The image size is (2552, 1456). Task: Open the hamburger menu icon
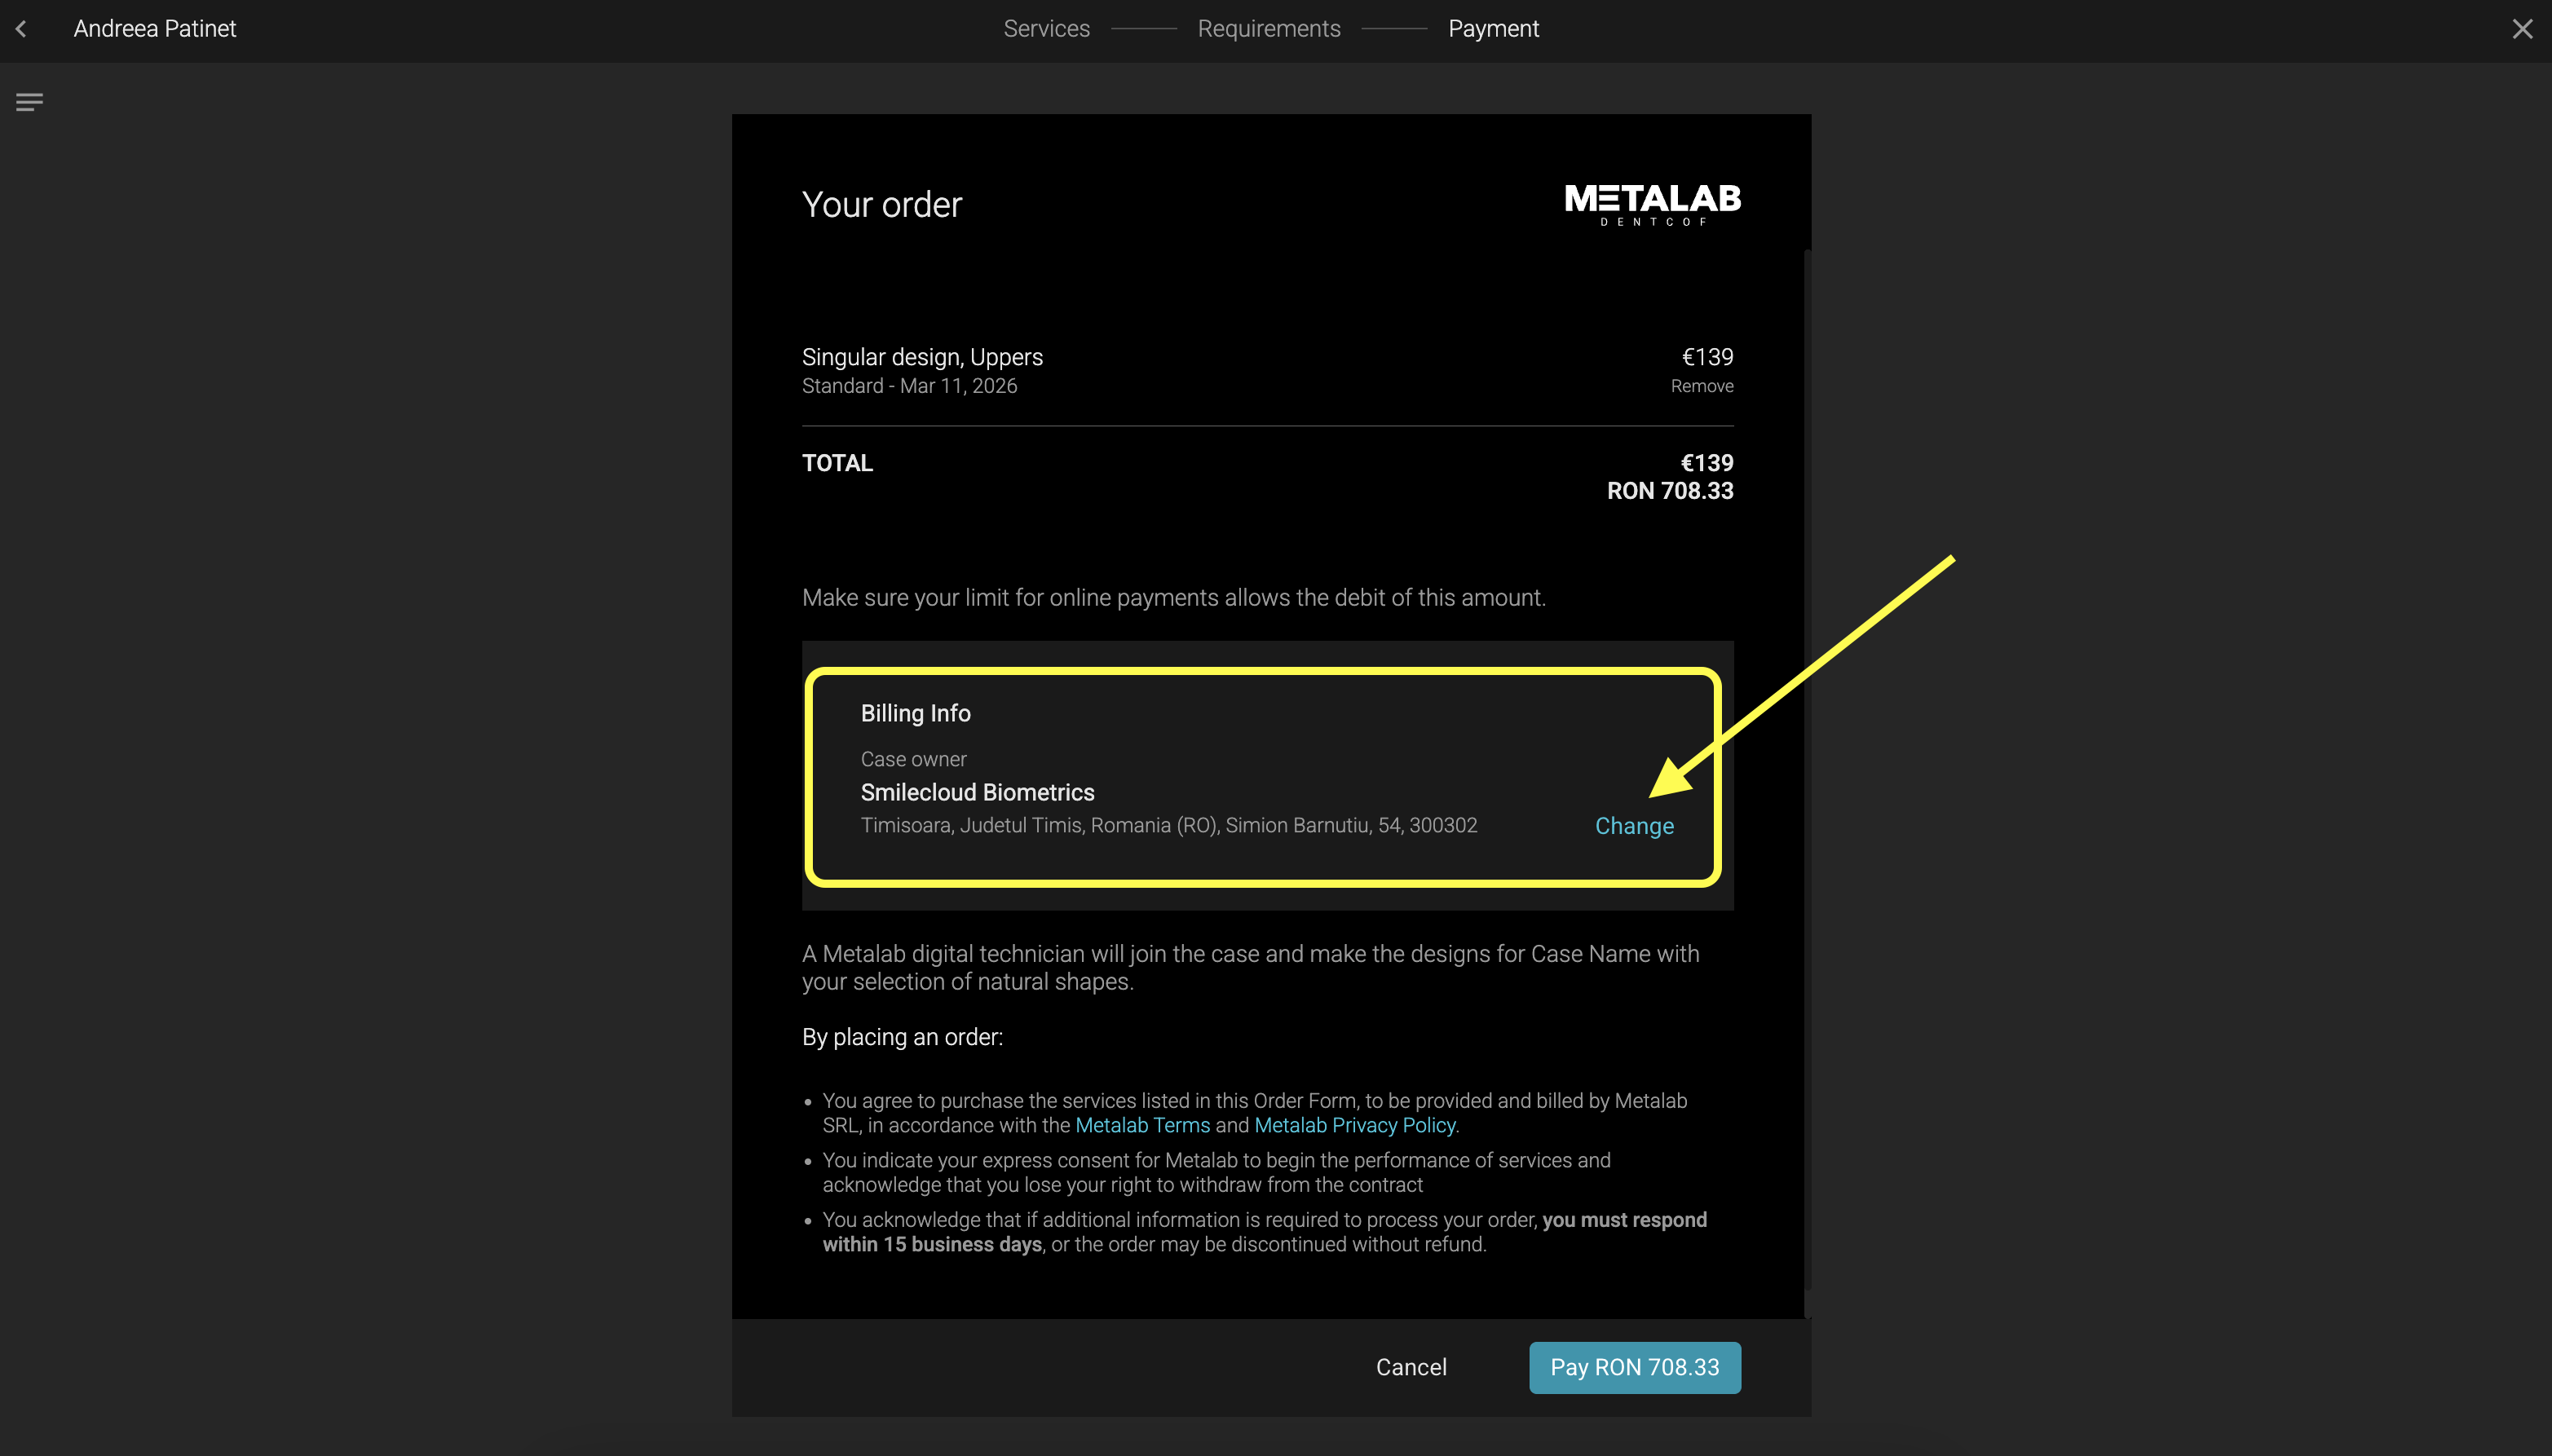pyautogui.click(x=29, y=102)
